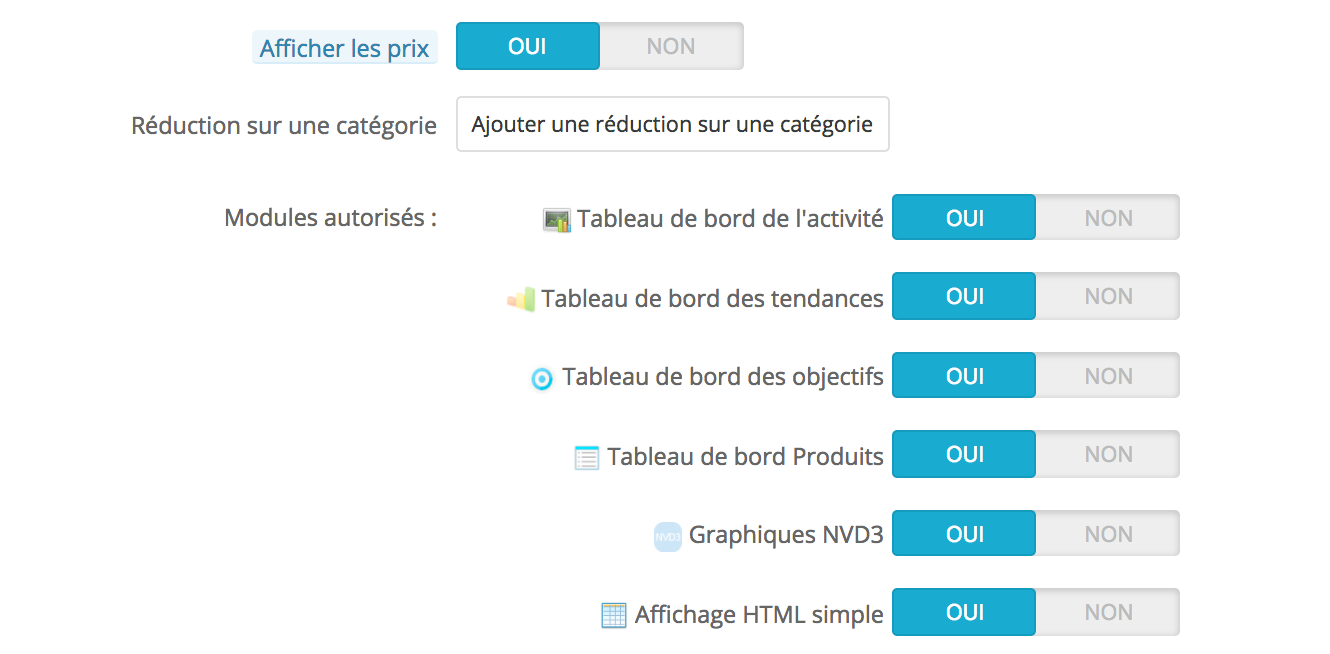Switch Tableau de bord des tendances to NON

pyautogui.click(x=1108, y=296)
